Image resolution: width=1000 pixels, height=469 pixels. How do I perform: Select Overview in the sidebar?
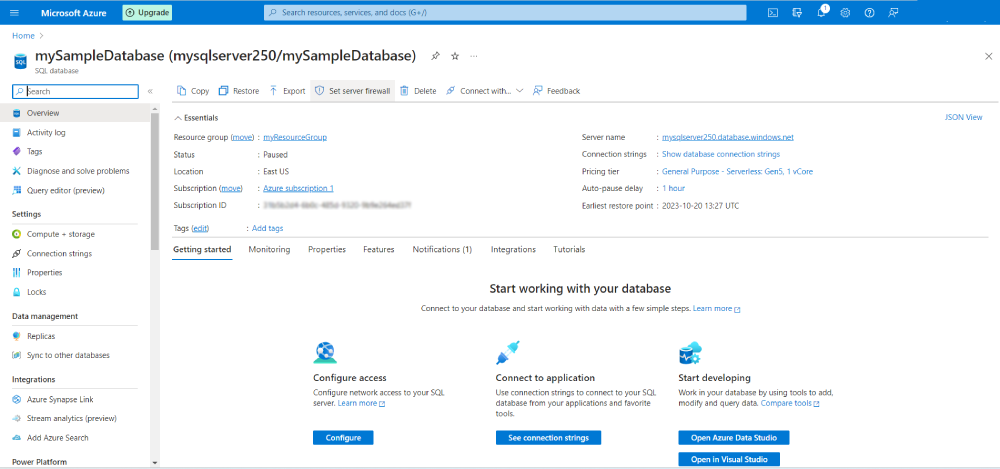(75, 113)
